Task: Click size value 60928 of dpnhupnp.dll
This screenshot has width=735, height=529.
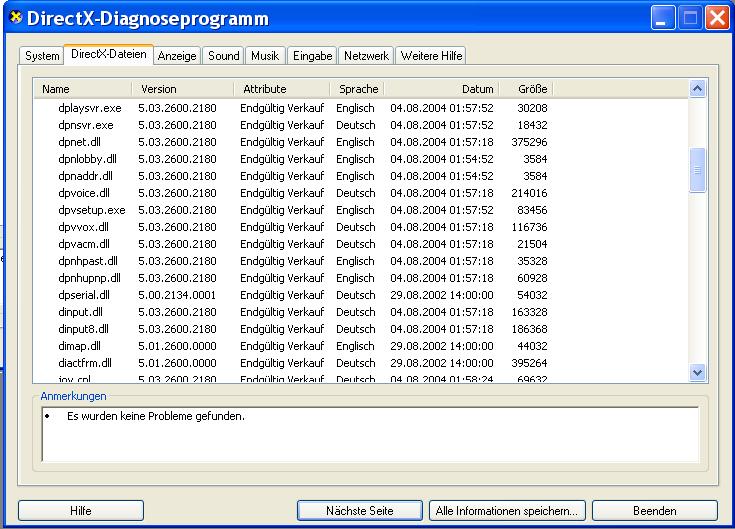Action: click(532, 278)
